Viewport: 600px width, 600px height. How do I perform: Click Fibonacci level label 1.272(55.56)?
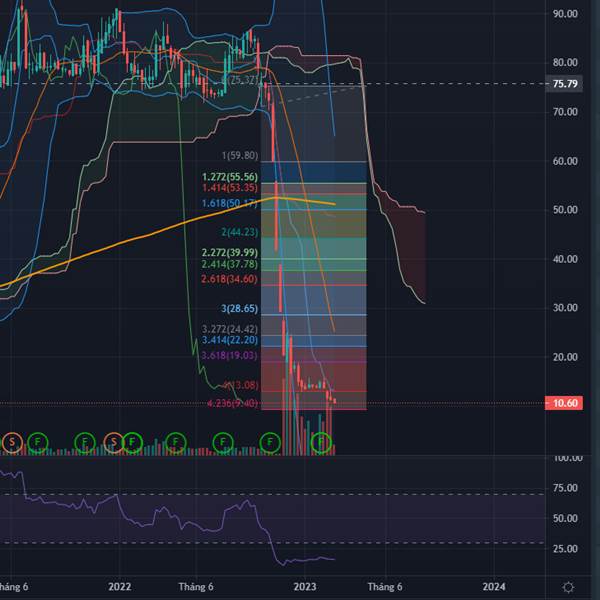tap(230, 177)
